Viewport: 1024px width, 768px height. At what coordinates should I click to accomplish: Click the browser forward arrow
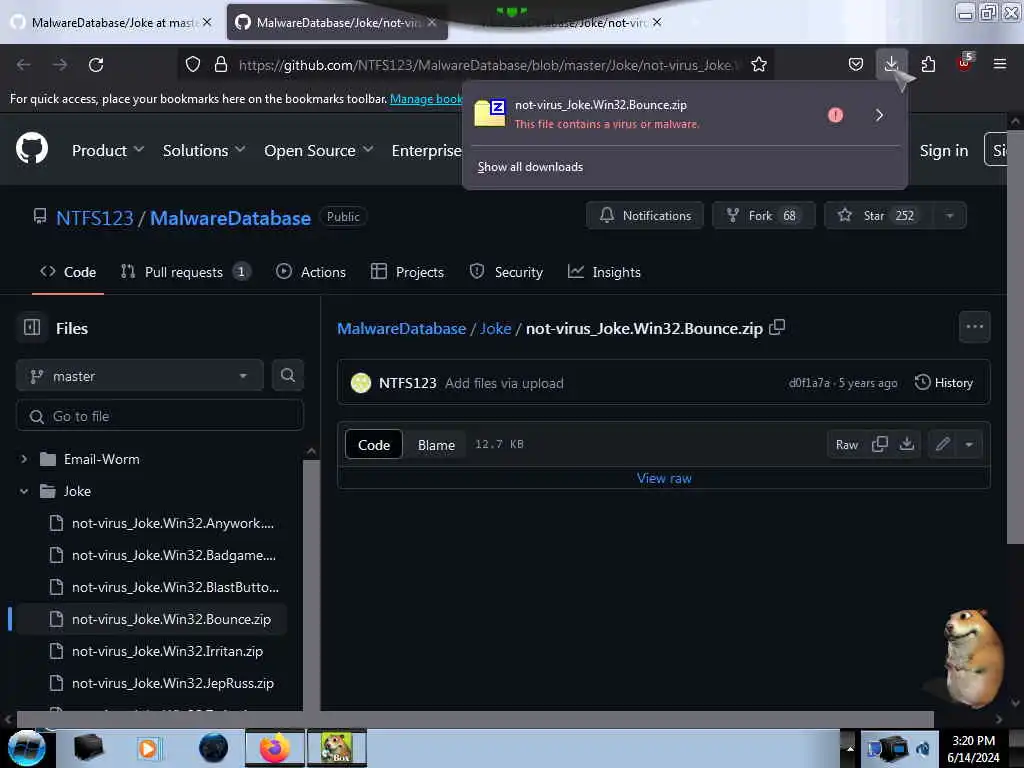click(60, 65)
